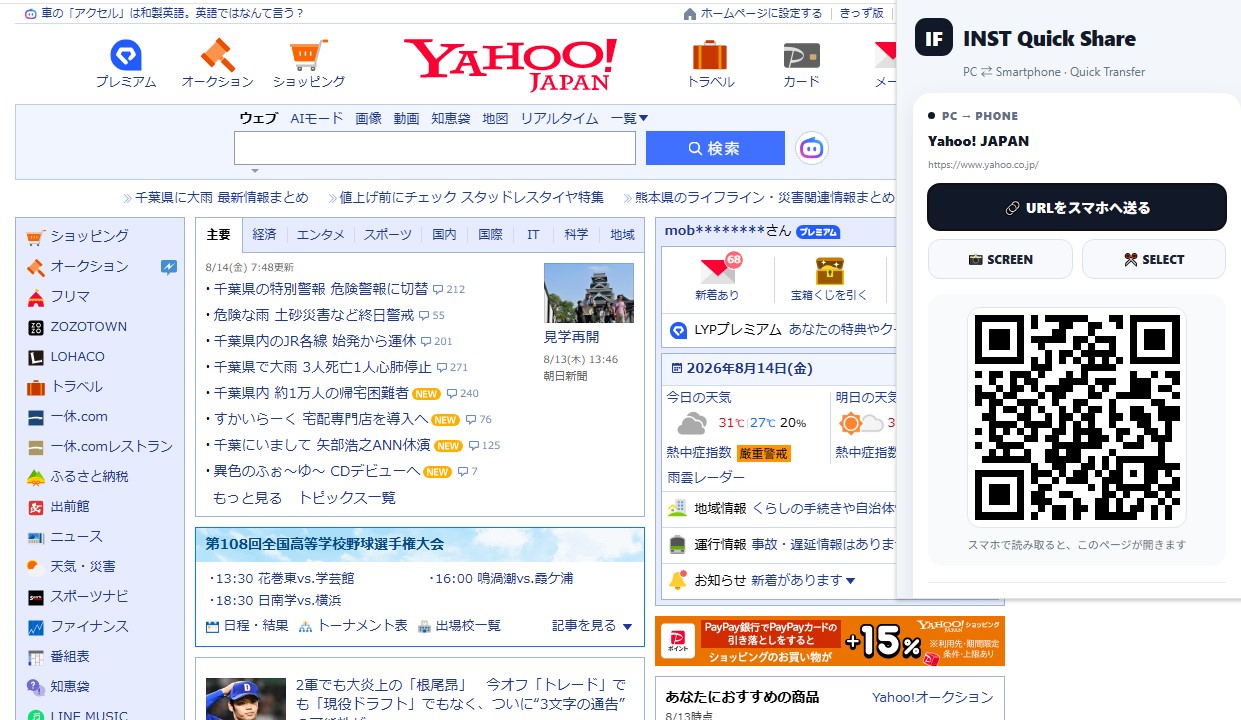Click the treasure chest lottery icon
This screenshot has width=1241, height=720.
click(829, 270)
